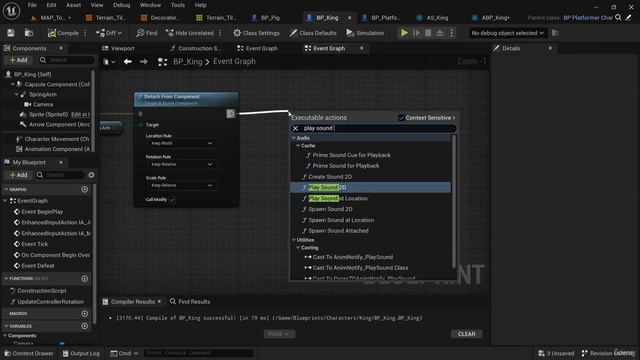Navigate back in graph history
This screenshot has height=360, width=640.
point(128,62)
